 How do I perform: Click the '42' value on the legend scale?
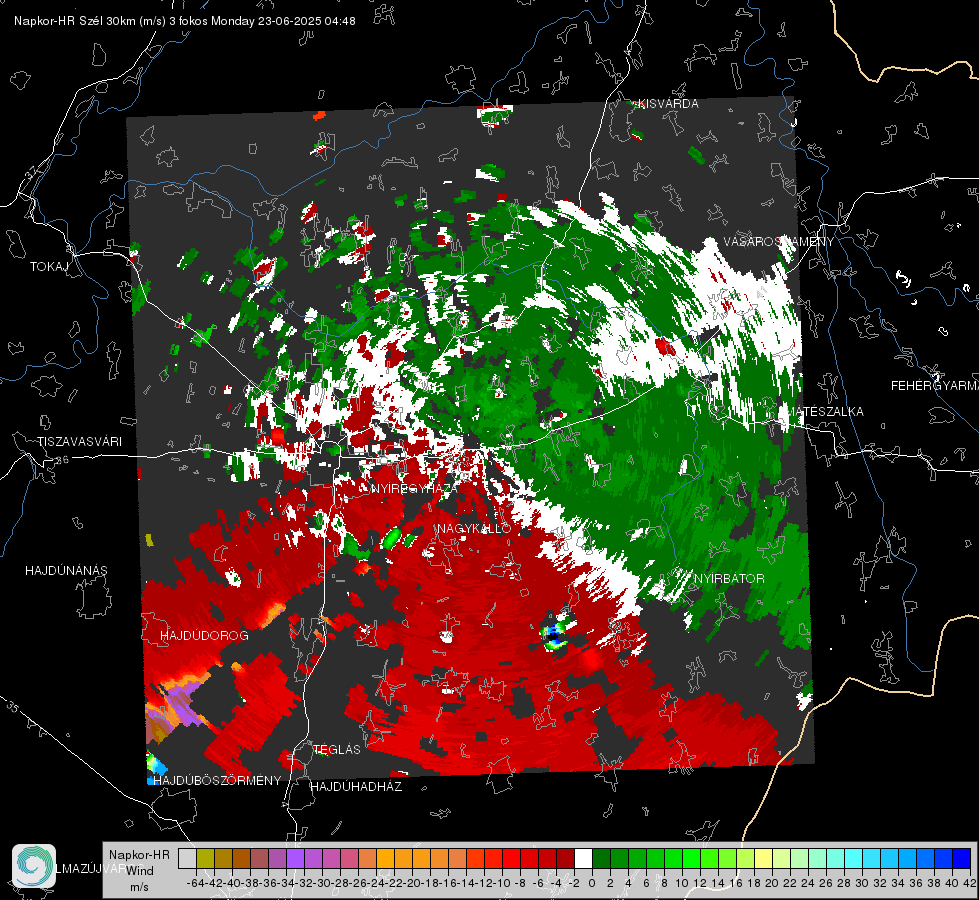[x=969, y=883]
